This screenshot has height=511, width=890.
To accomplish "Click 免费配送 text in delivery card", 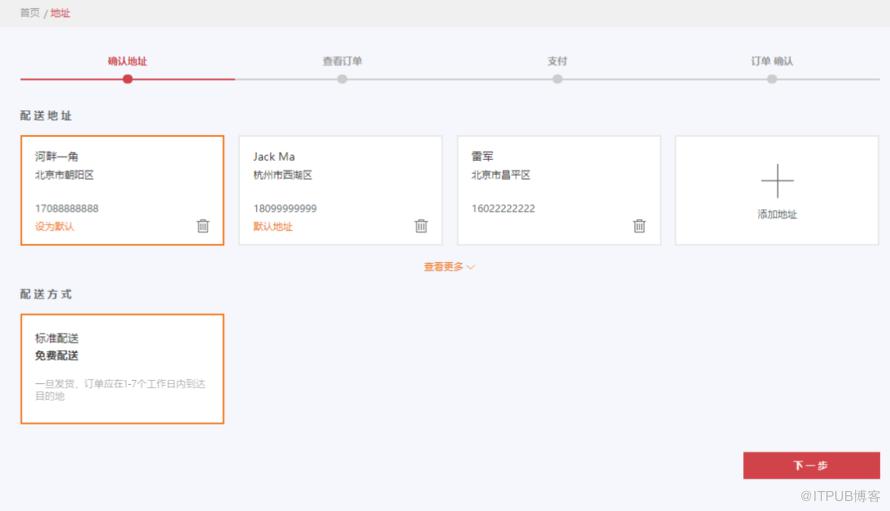I will pyautogui.click(x=57, y=355).
